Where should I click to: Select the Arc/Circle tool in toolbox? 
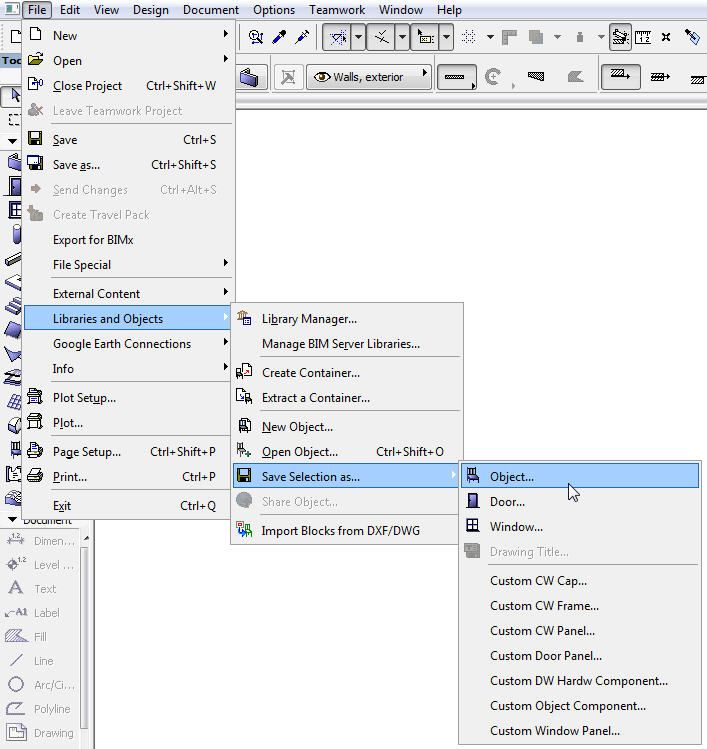(x=40, y=685)
